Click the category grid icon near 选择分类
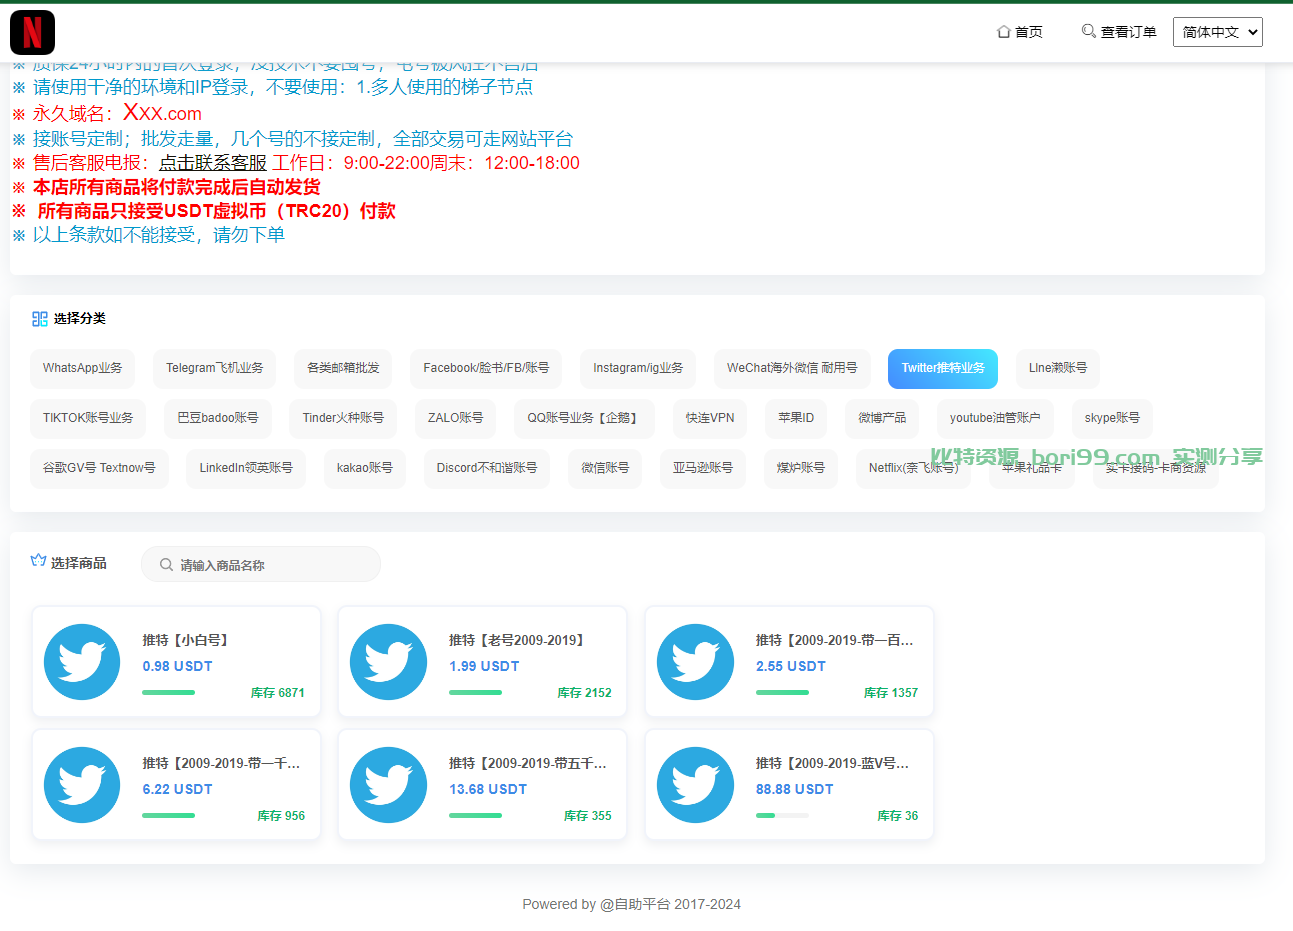The width and height of the screenshot is (1293, 931). [x=40, y=319]
